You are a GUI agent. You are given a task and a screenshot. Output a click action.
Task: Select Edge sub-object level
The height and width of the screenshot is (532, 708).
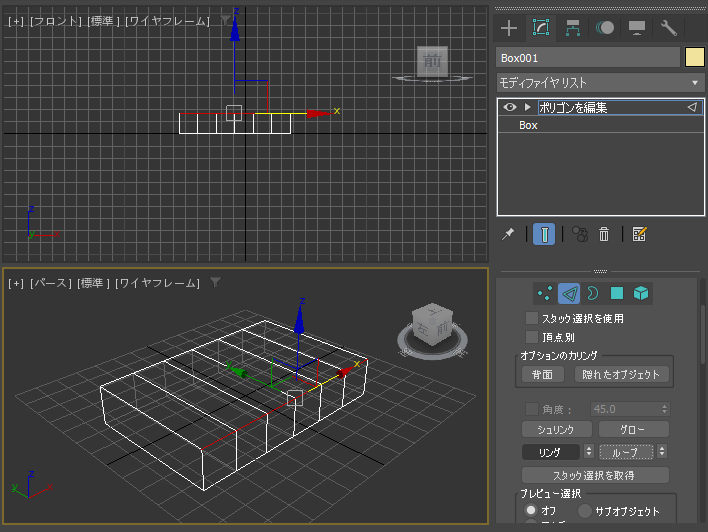click(x=569, y=293)
